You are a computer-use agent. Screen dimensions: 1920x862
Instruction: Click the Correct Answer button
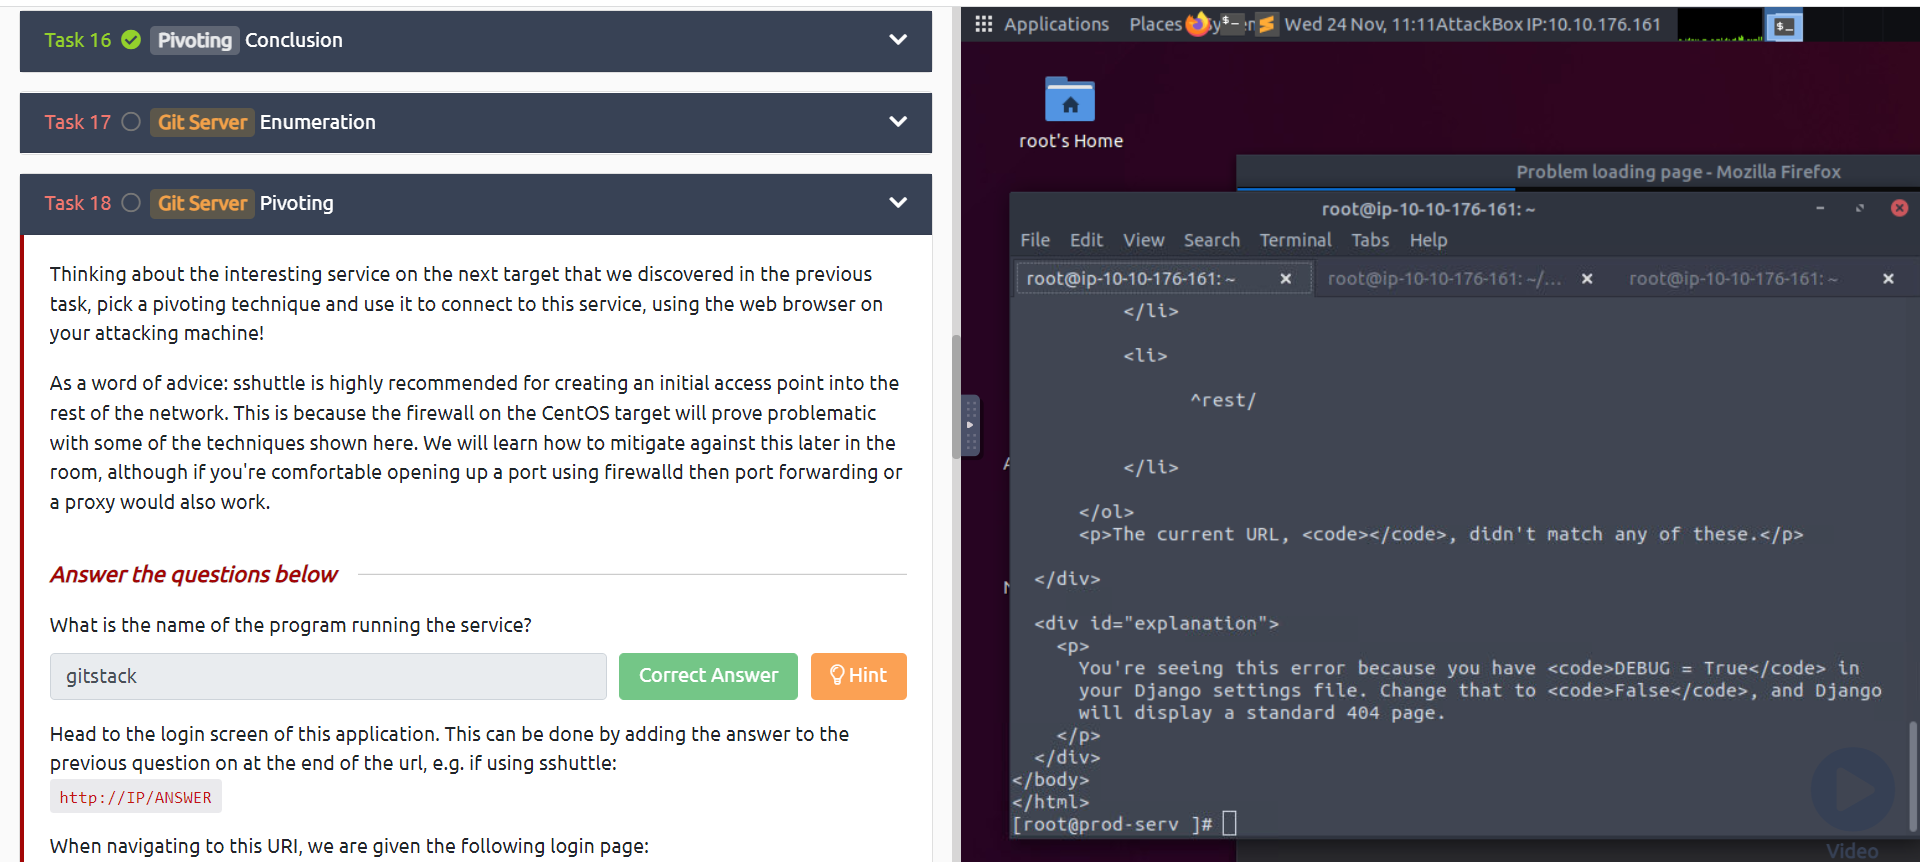click(708, 676)
